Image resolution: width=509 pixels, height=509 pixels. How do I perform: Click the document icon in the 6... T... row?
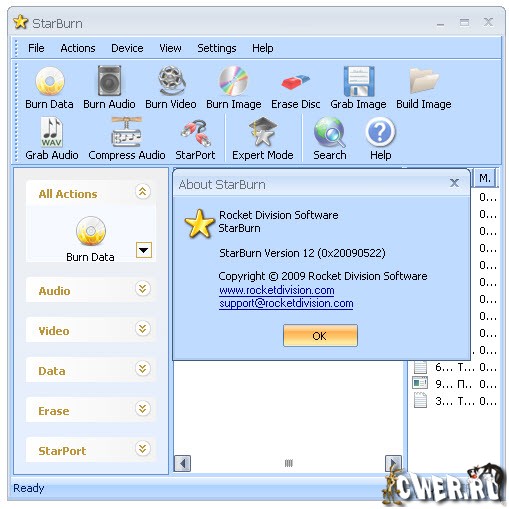(x=420, y=367)
